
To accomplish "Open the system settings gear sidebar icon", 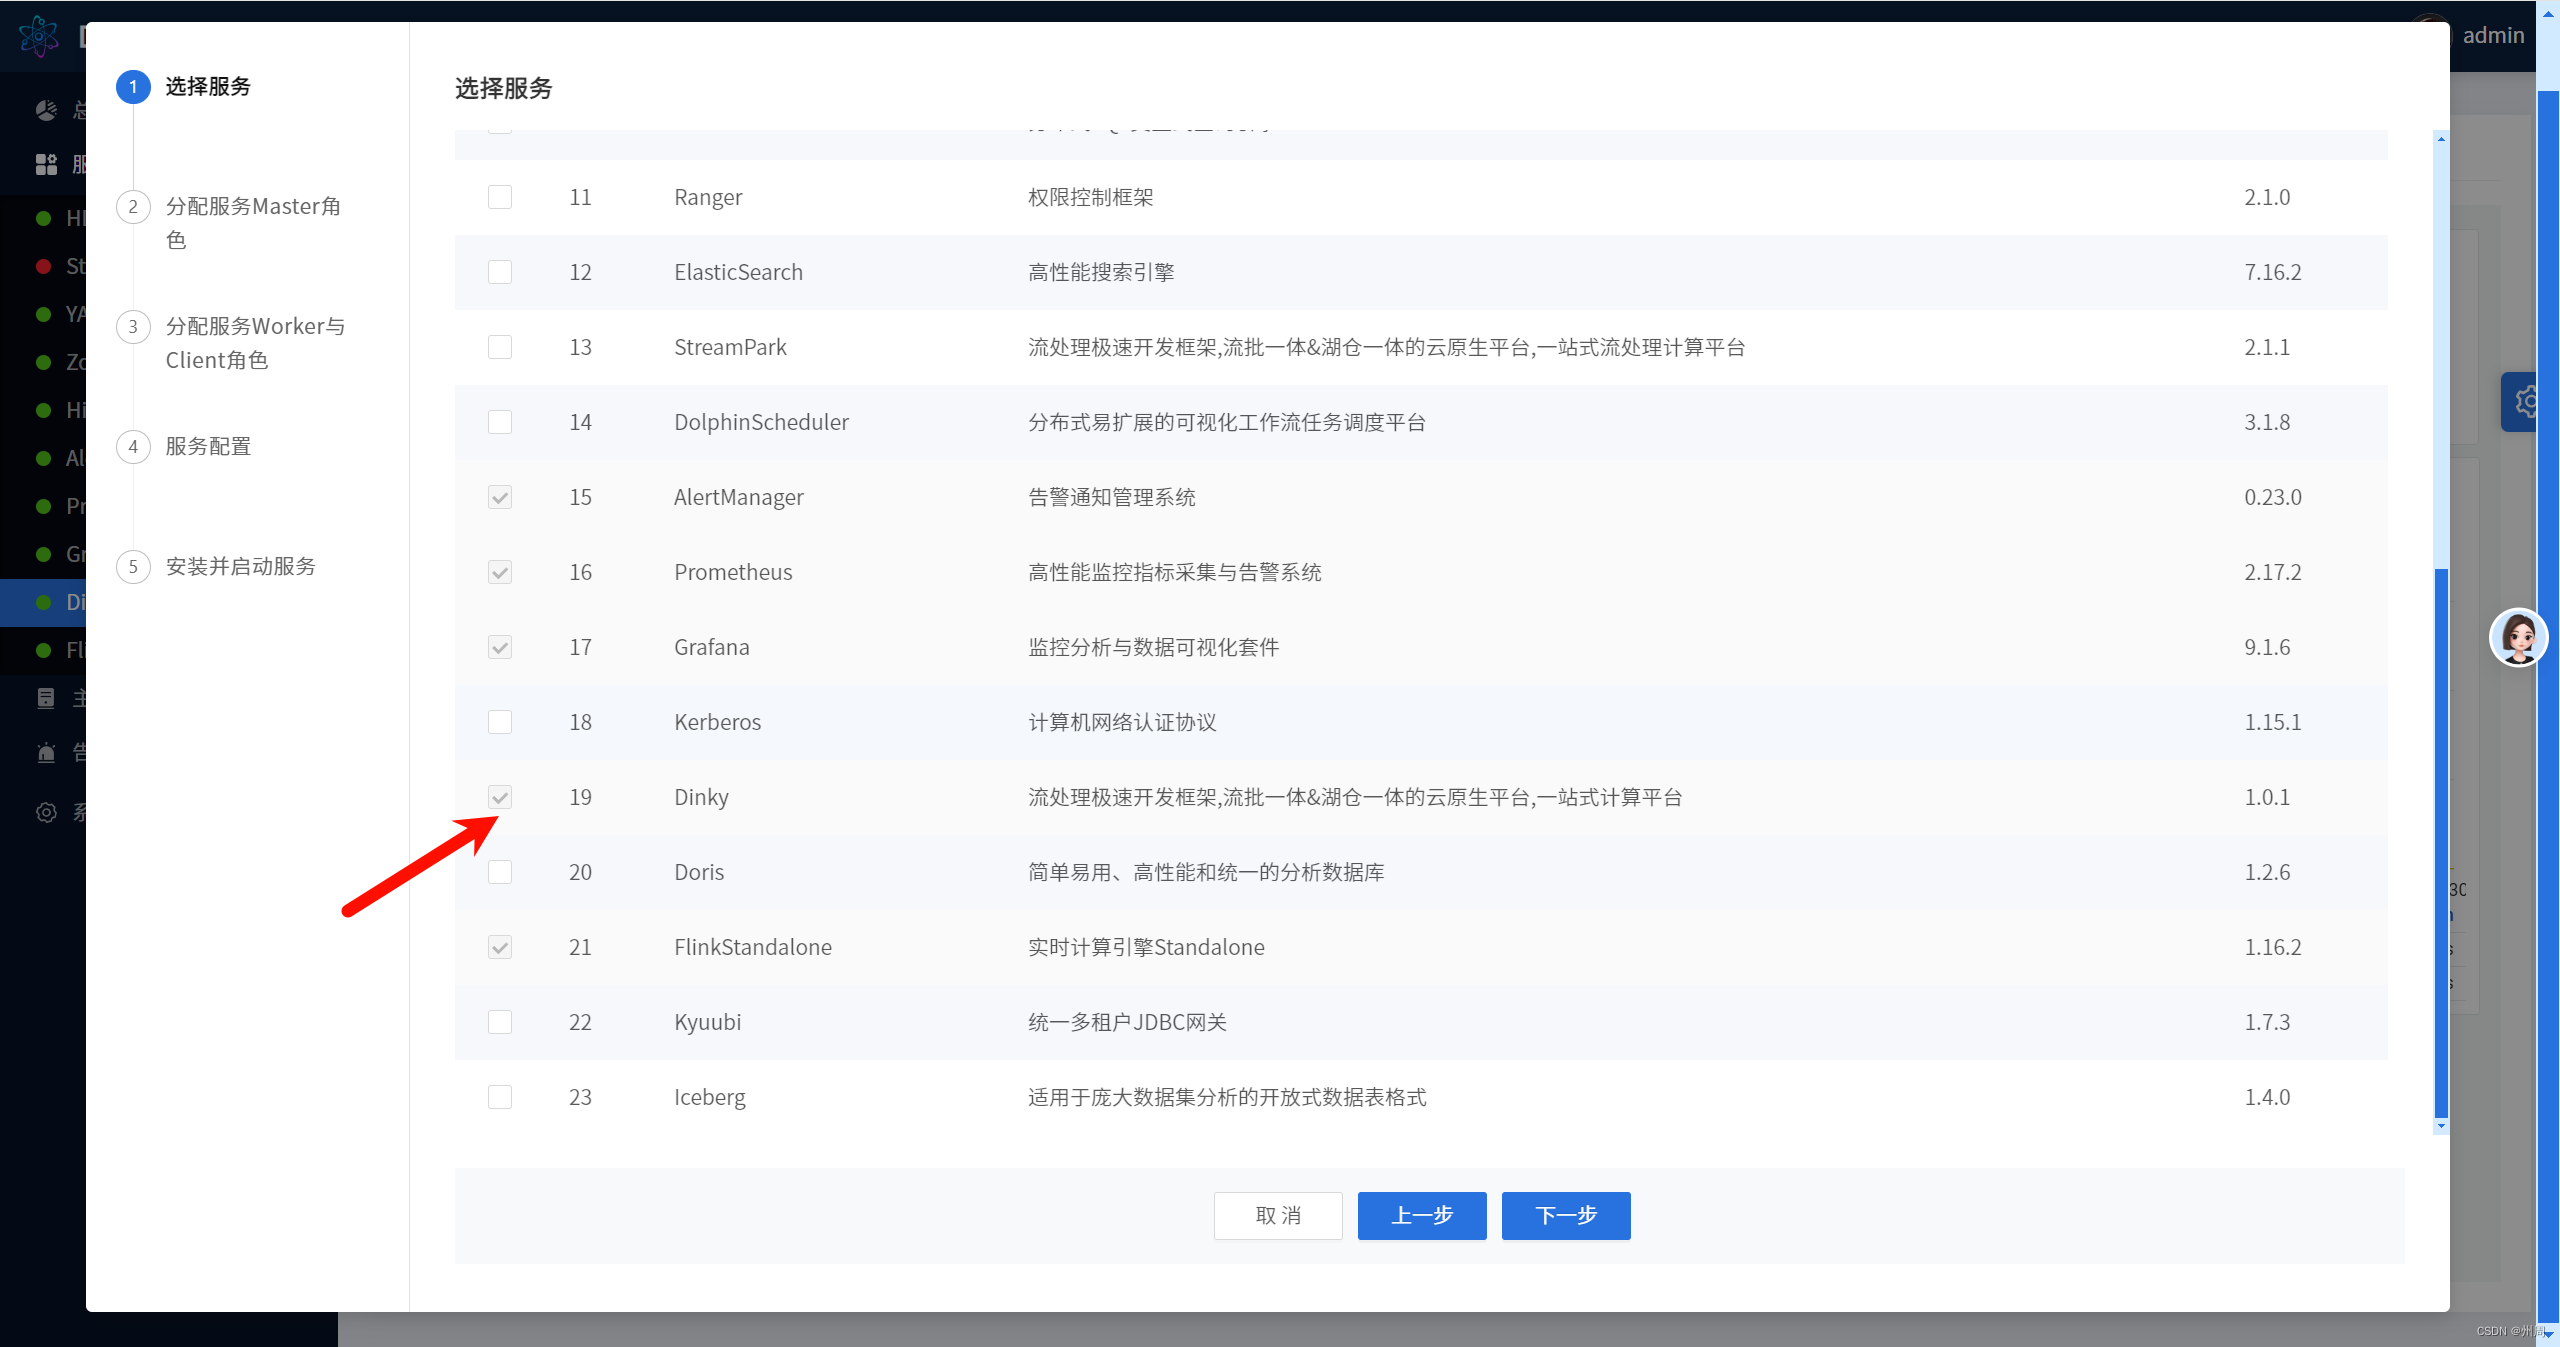I will [46, 812].
